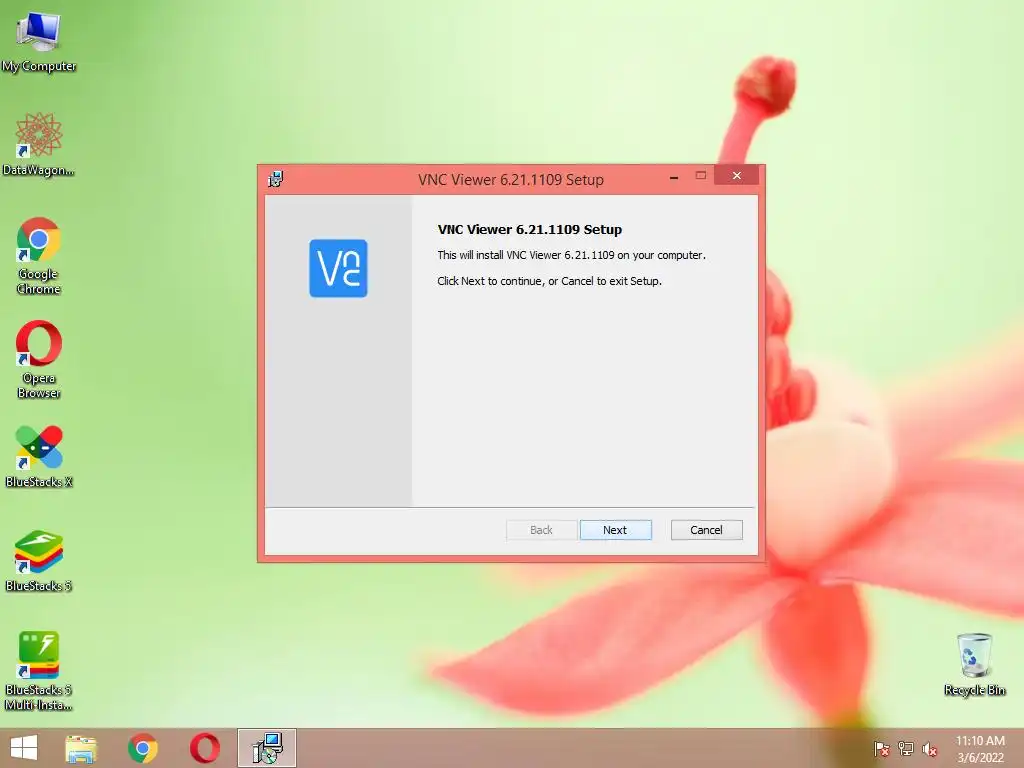Select the My Computer desktop icon
Image resolution: width=1024 pixels, height=768 pixels.
pos(39,42)
